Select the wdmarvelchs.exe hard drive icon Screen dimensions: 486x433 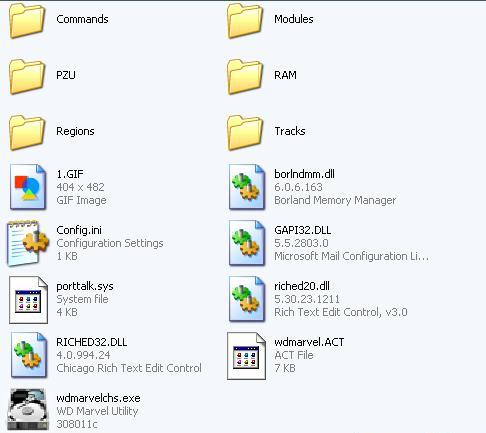[x=28, y=409]
